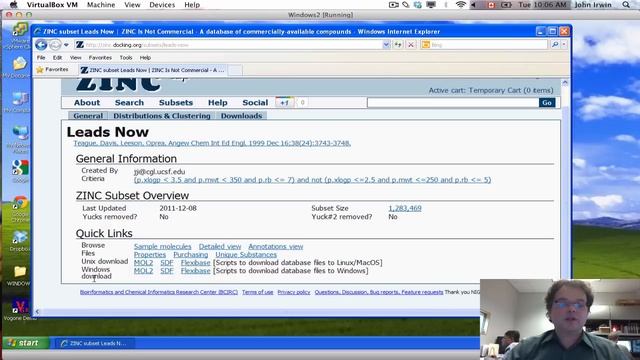Open the Unique Substances link

point(246,255)
